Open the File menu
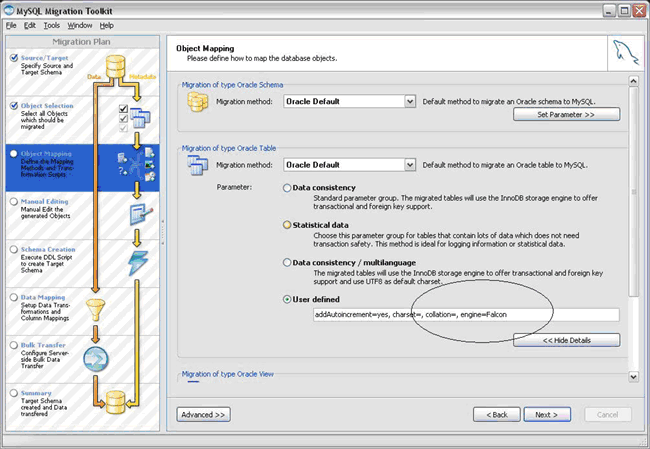This screenshot has height=449, width=650. point(11,26)
